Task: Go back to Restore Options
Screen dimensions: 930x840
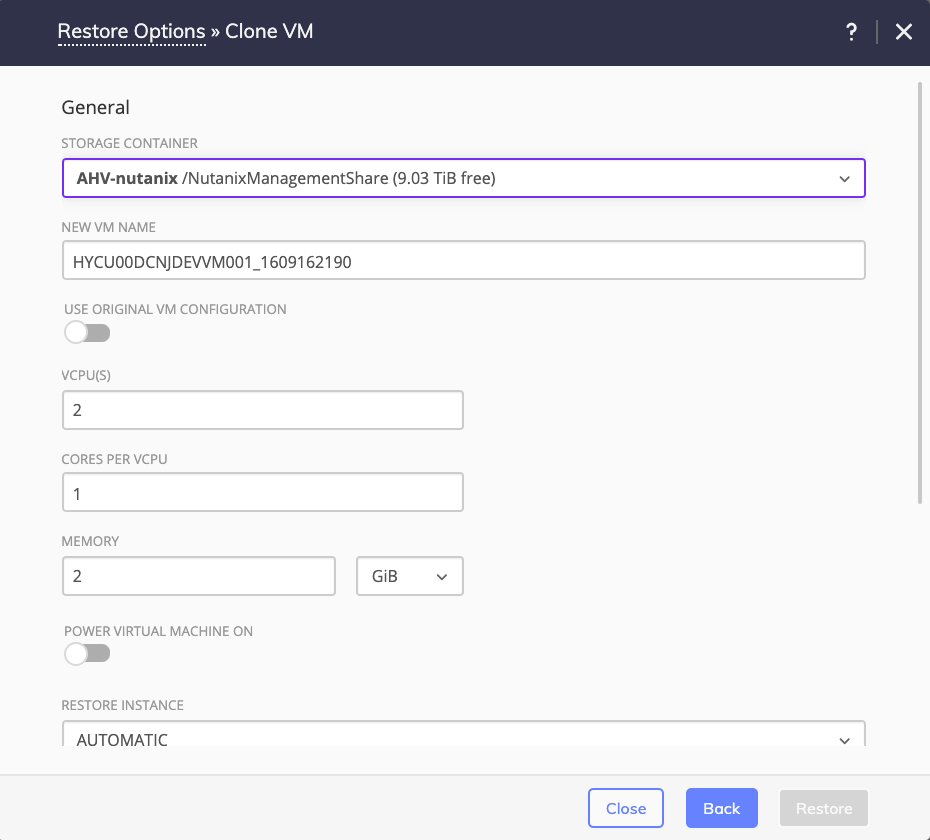Action: (131, 31)
